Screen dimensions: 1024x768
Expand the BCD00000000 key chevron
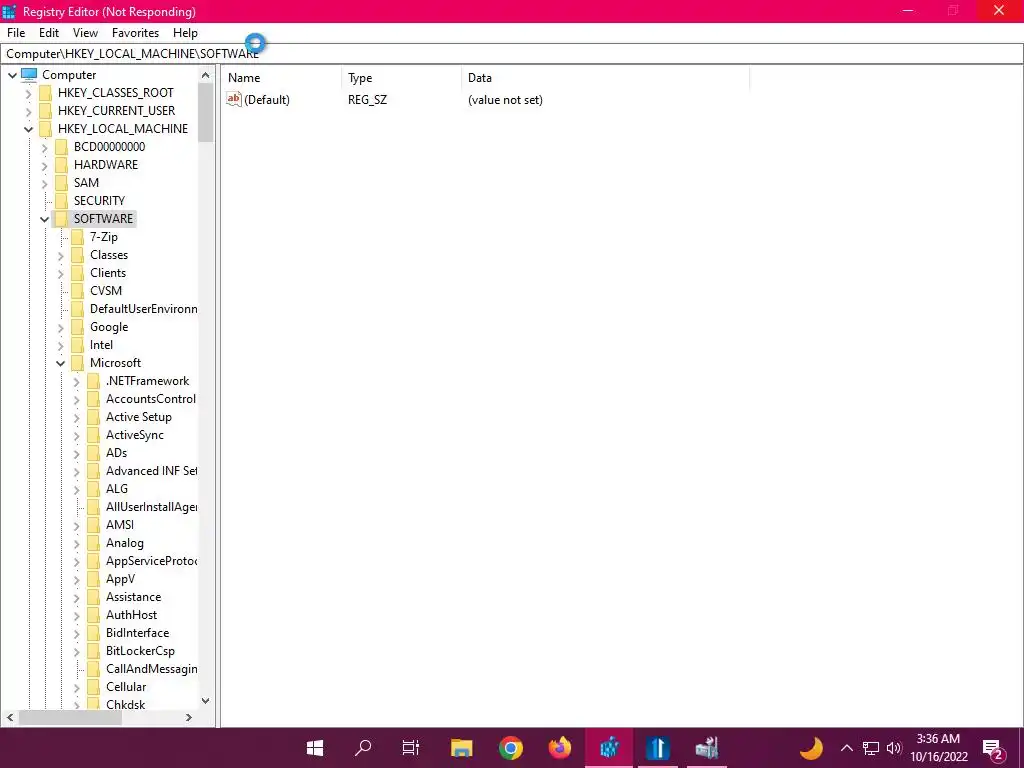[x=44, y=148]
